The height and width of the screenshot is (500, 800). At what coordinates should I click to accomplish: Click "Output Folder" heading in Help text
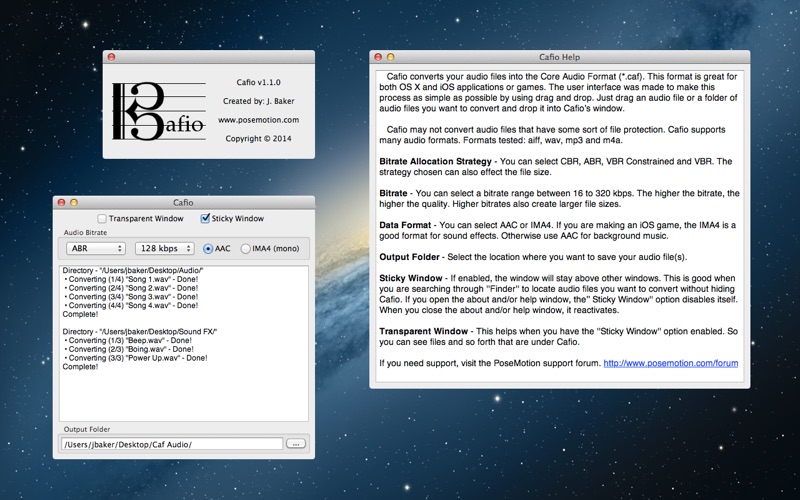[x=409, y=257]
